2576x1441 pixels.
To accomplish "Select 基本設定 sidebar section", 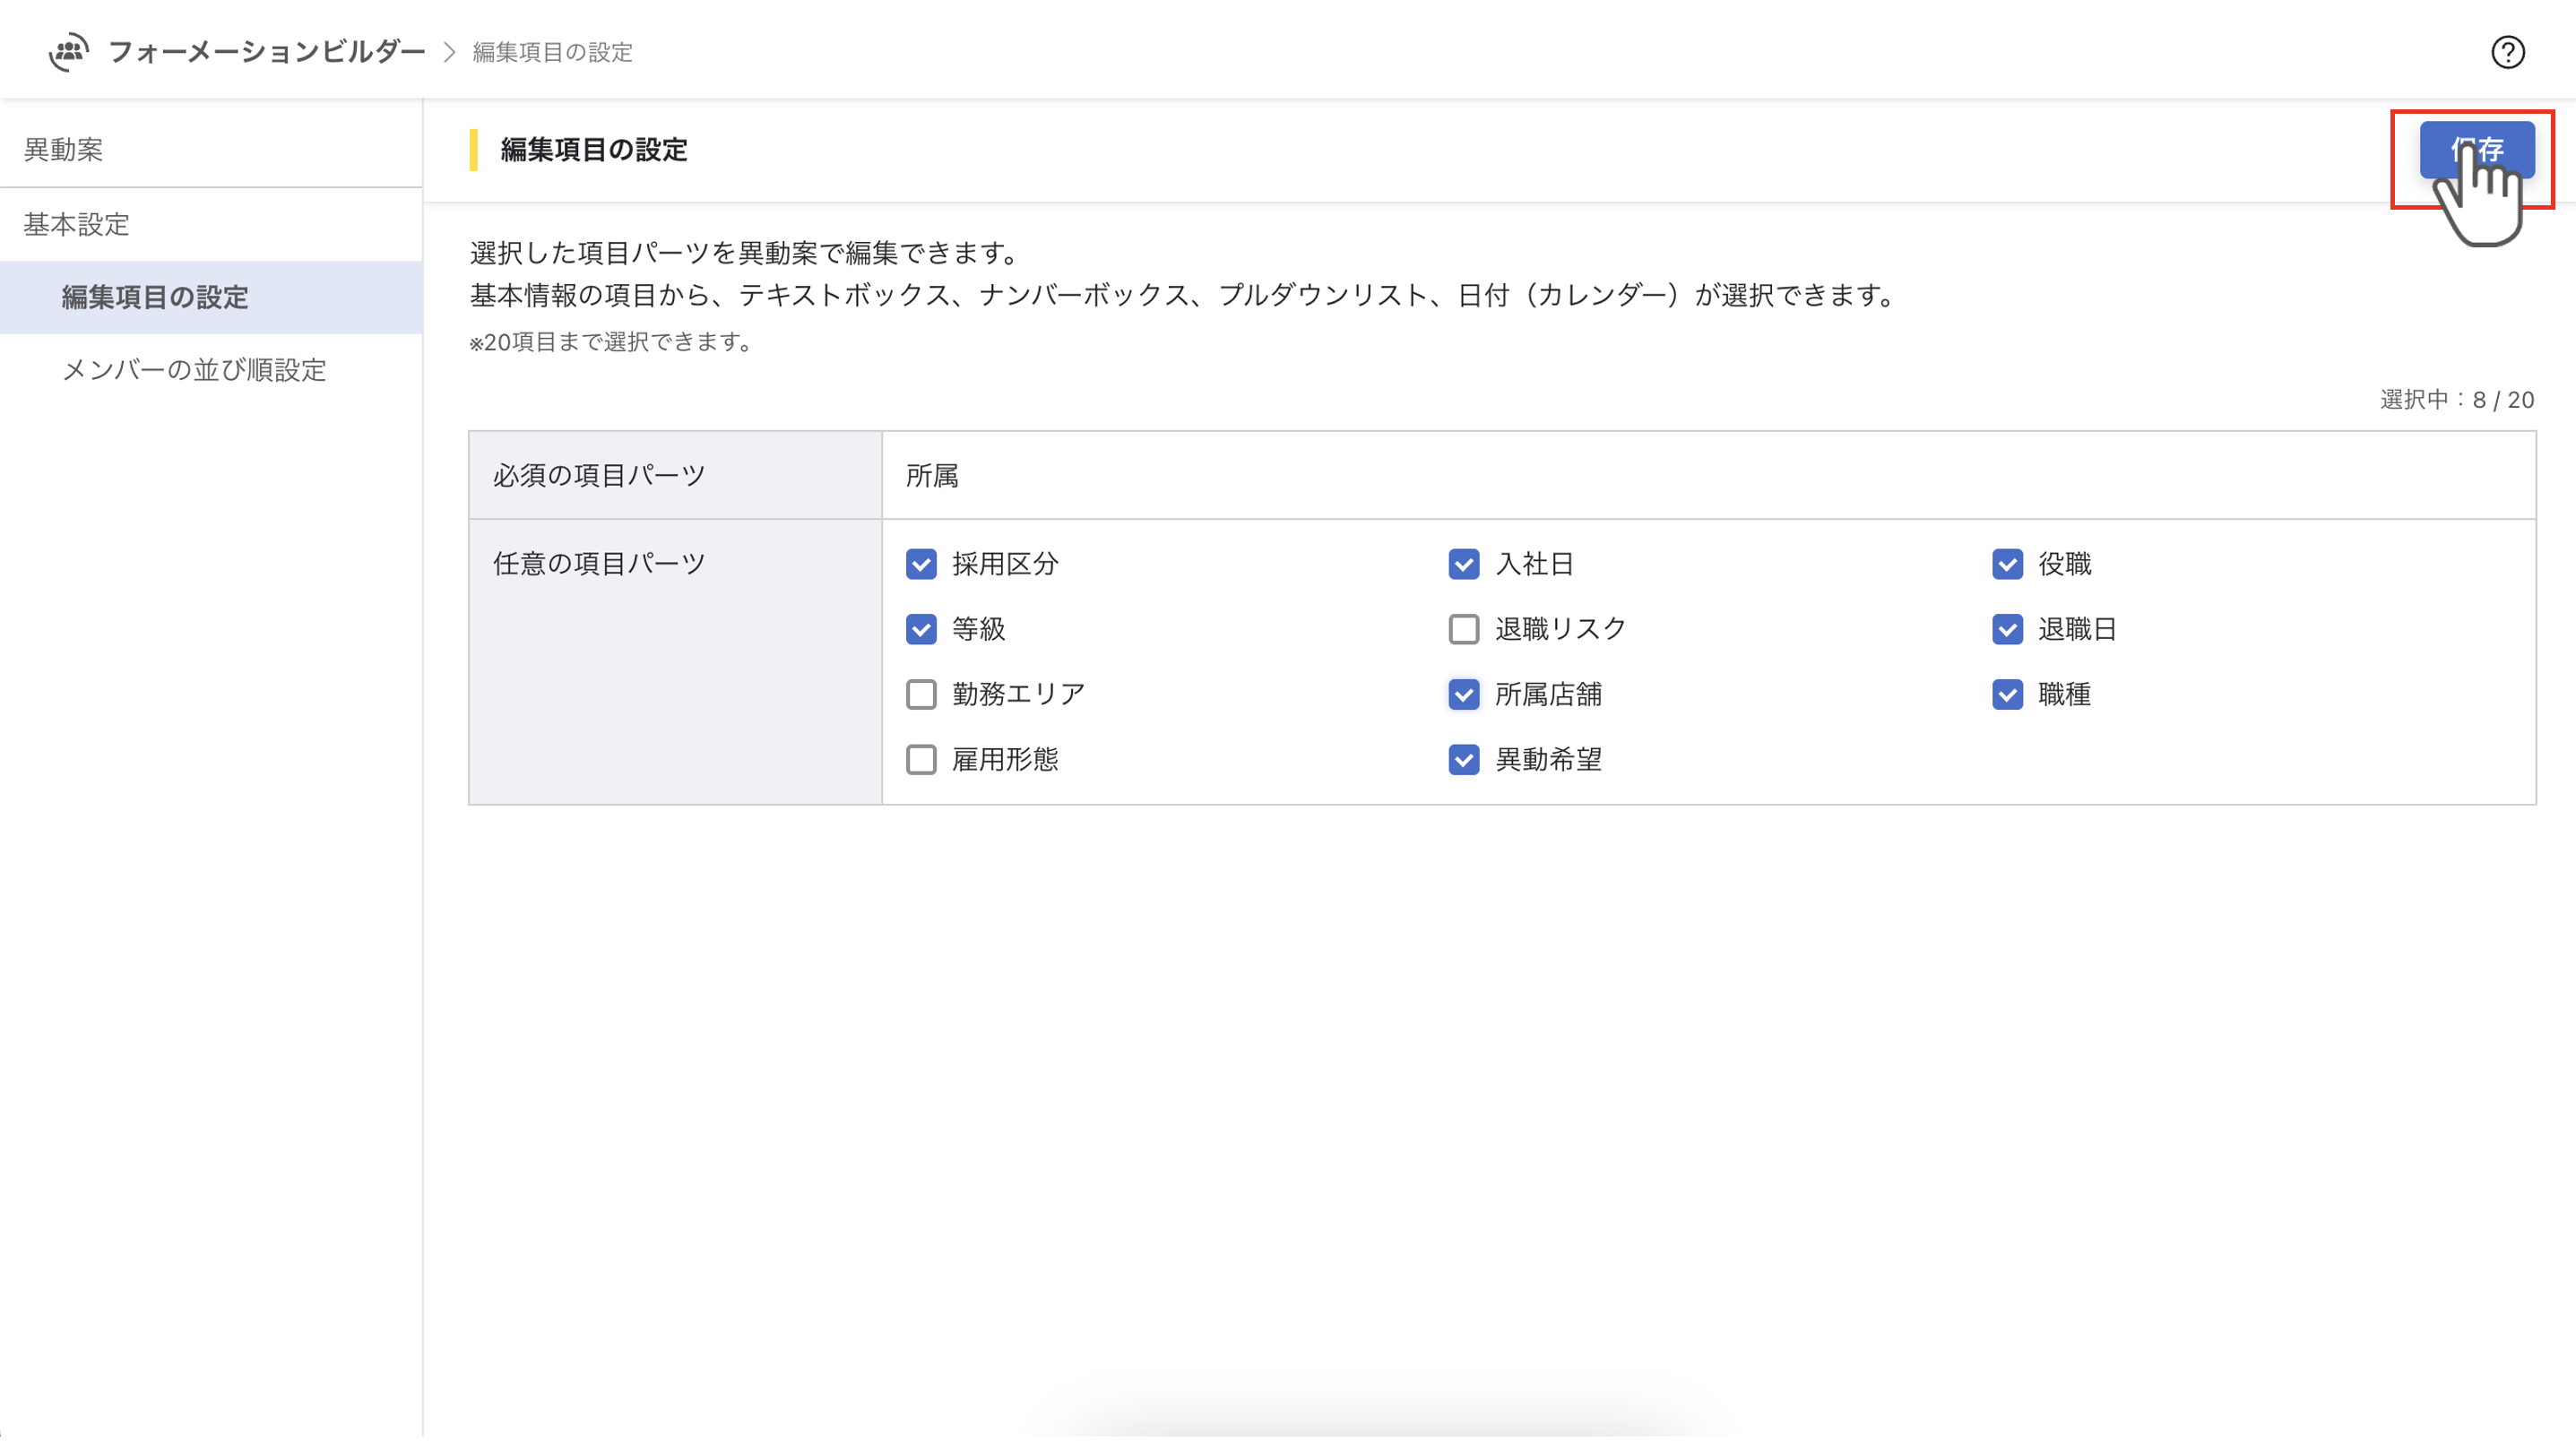I will click(77, 225).
